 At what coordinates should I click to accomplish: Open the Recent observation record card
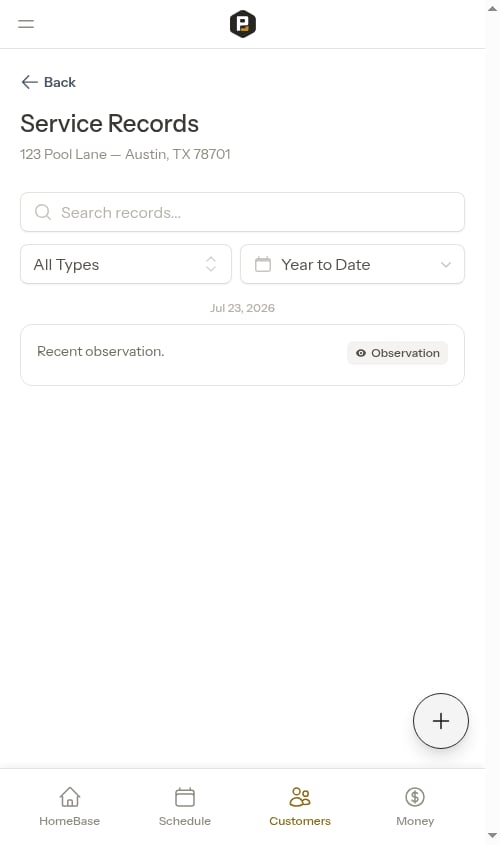242,355
